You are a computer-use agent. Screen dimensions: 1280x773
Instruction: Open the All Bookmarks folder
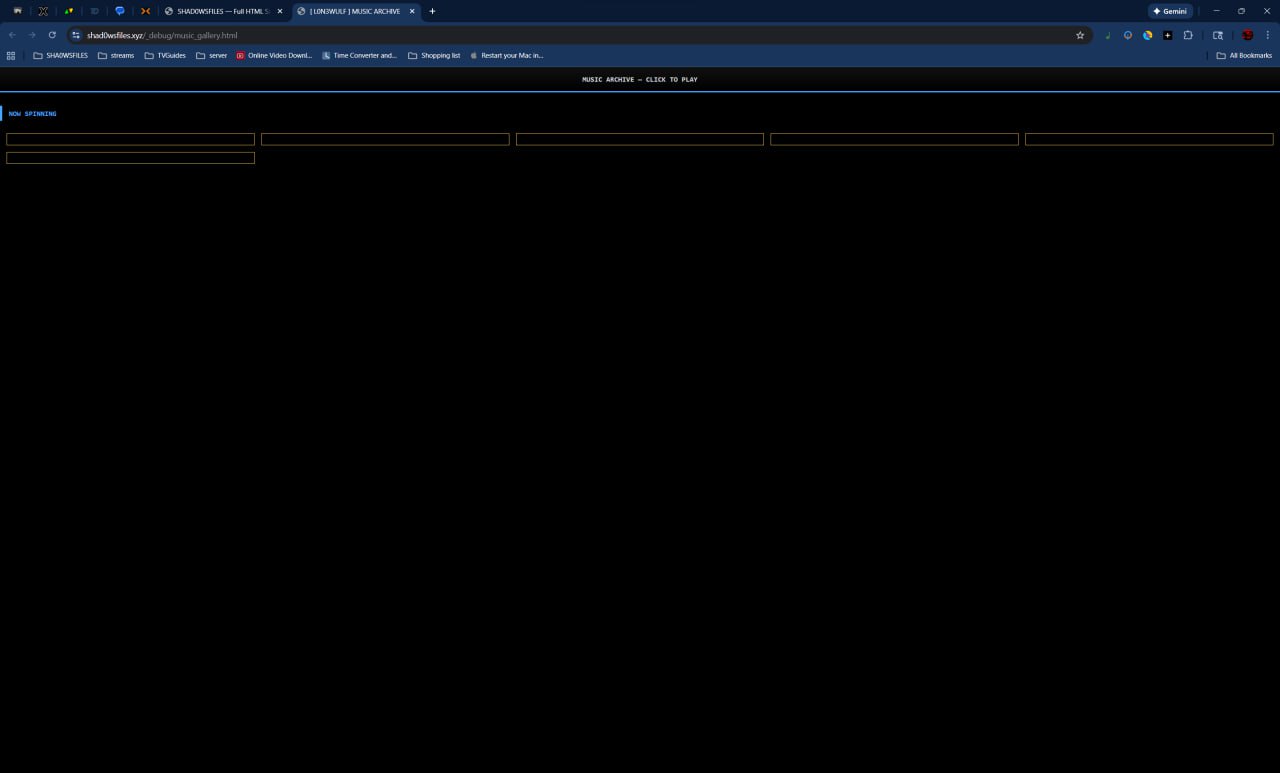point(1244,56)
